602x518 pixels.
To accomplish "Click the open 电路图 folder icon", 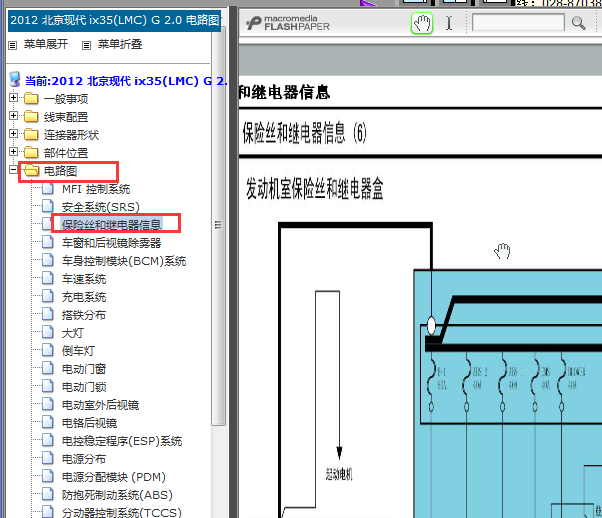I will click(x=31, y=171).
